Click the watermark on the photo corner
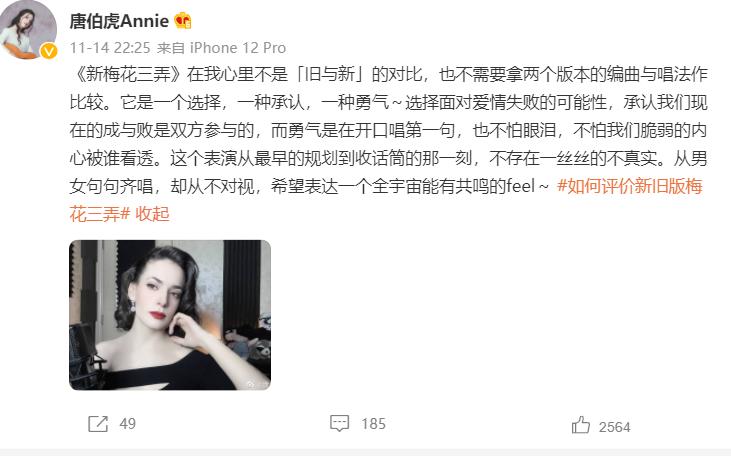This screenshot has width=731, height=456. coord(257,384)
